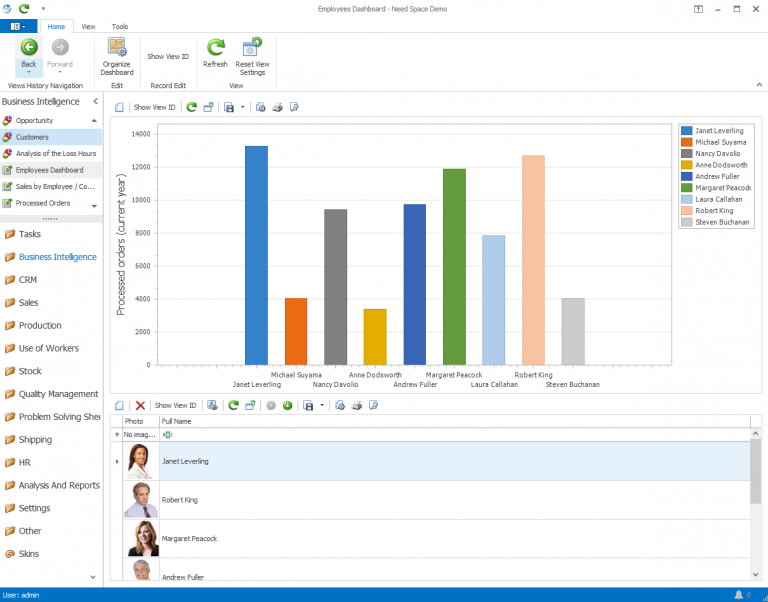The height and width of the screenshot is (602, 768).
Task: Open the dropdown arrow under the Back button
Action: point(28,72)
